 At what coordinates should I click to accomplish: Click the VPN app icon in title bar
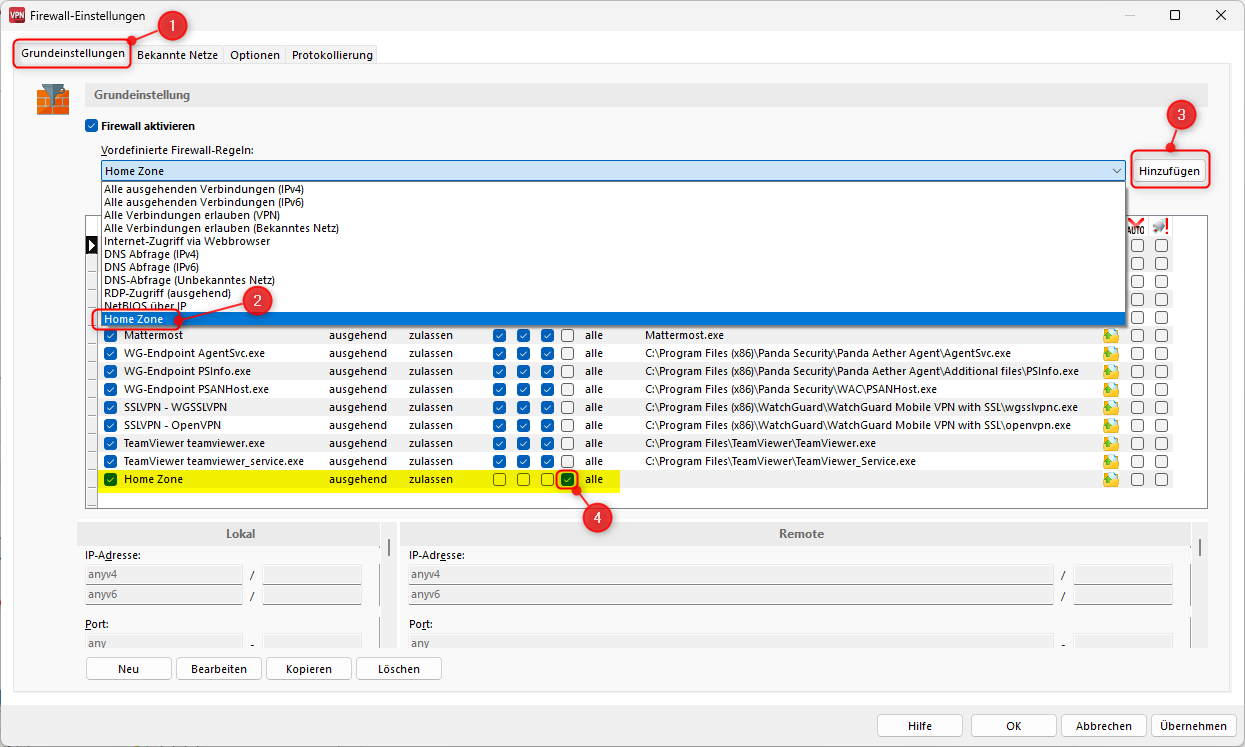click(17, 16)
